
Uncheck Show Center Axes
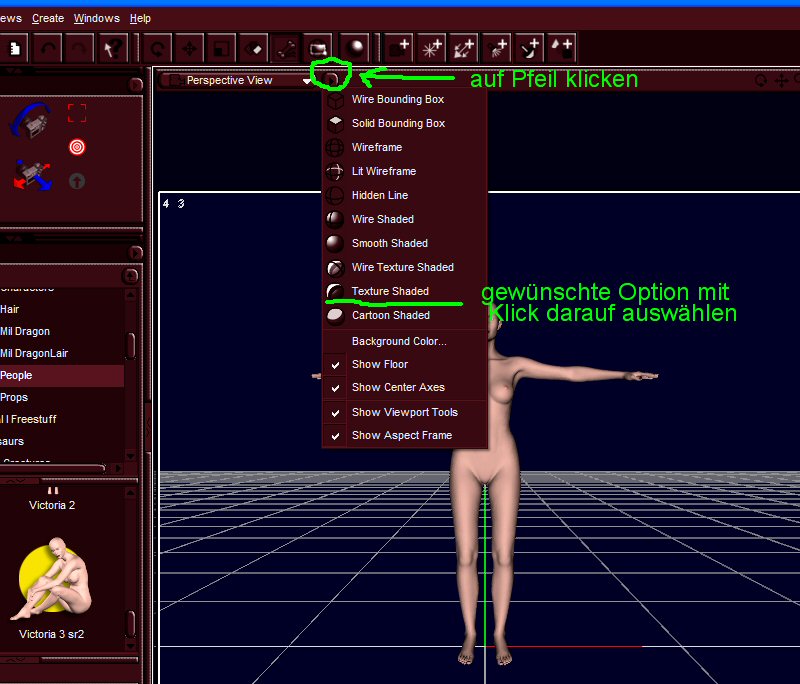[398, 387]
